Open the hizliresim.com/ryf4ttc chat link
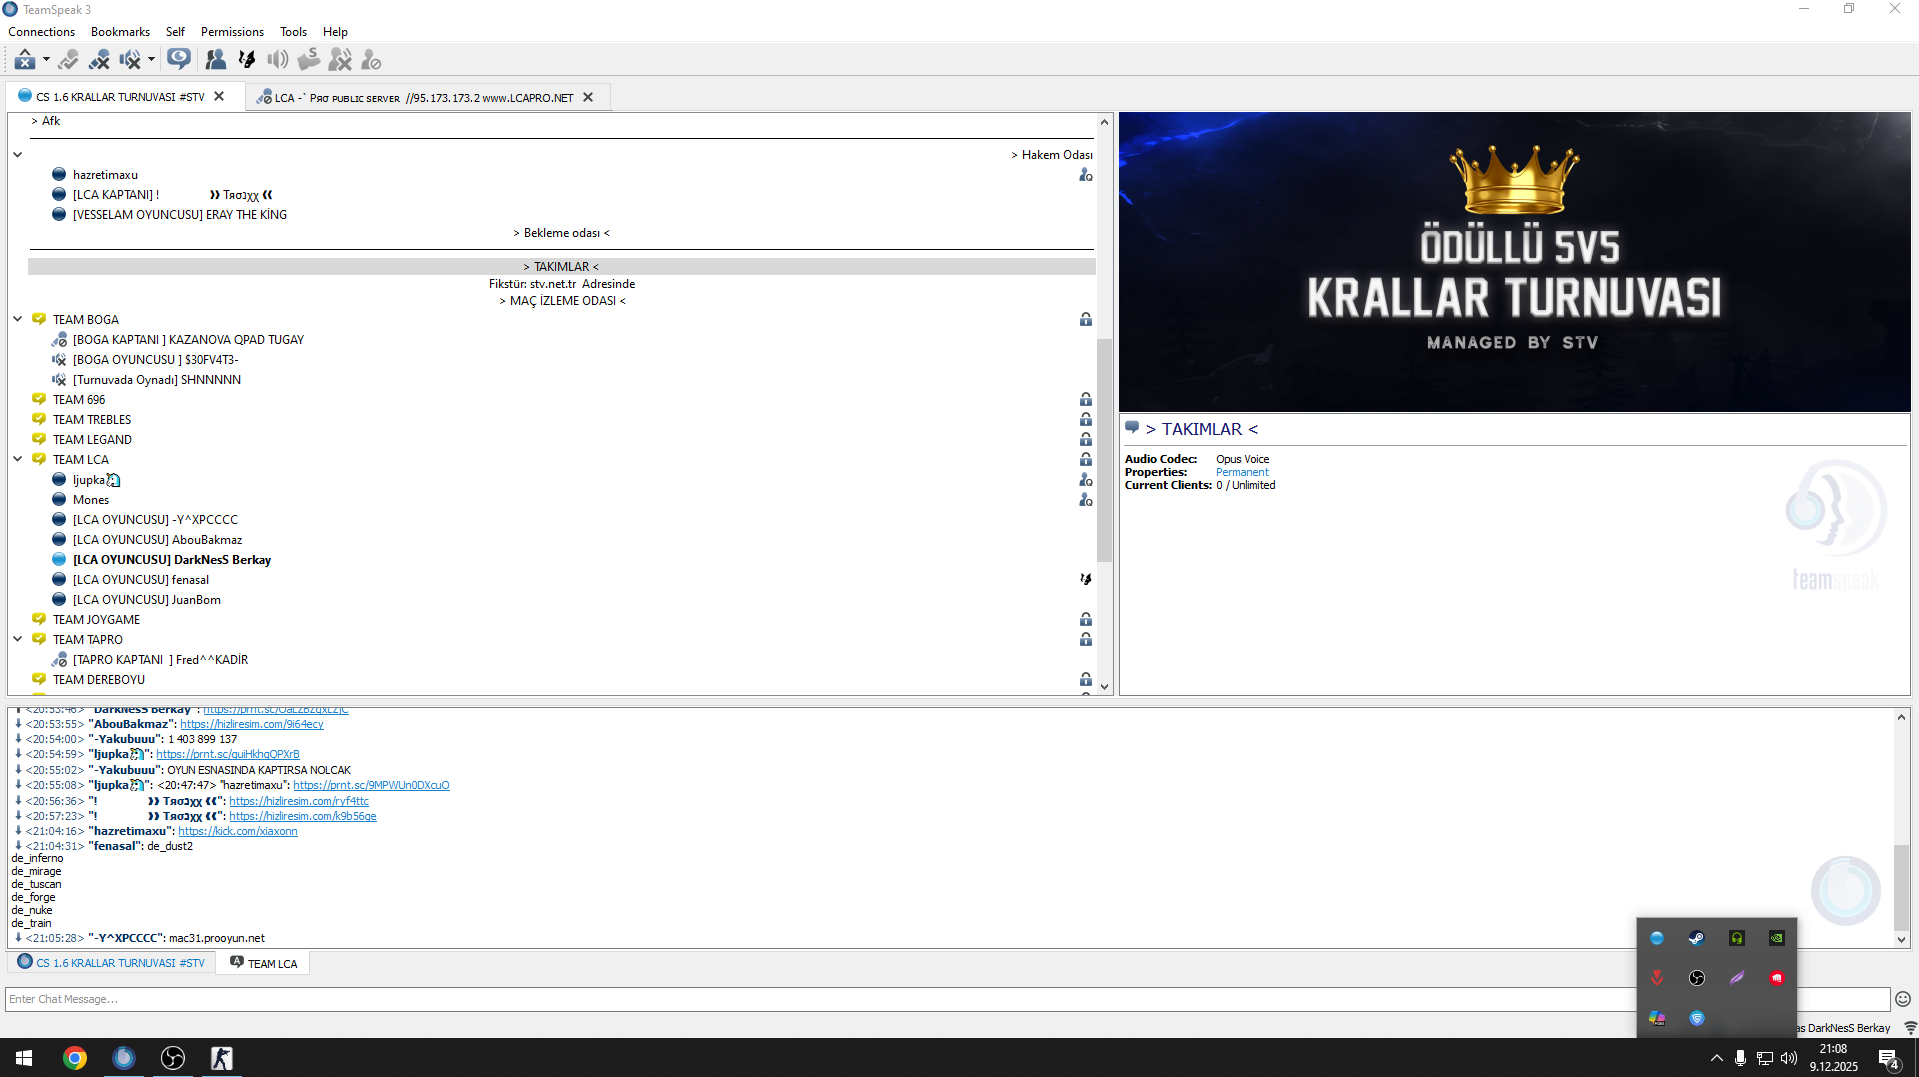Viewport: 1919px width, 1077px height. click(x=299, y=801)
